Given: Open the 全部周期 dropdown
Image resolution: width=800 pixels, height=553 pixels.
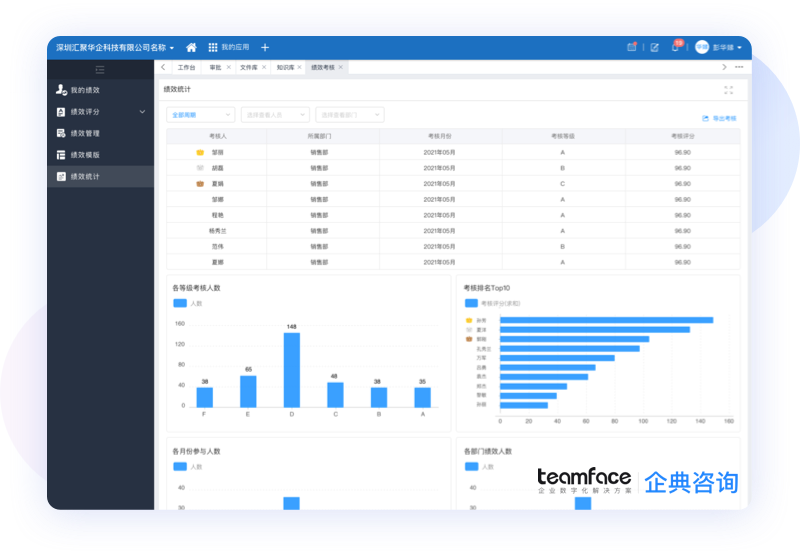Looking at the screenshot, I should (x=201, y=115).
